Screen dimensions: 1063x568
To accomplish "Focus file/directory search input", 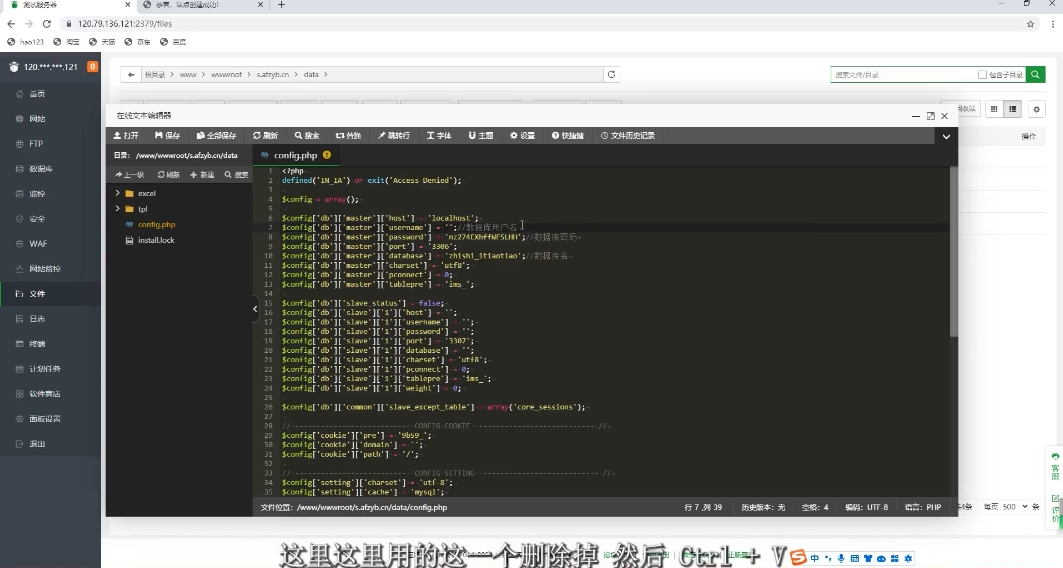I will [x=903, y=75].
